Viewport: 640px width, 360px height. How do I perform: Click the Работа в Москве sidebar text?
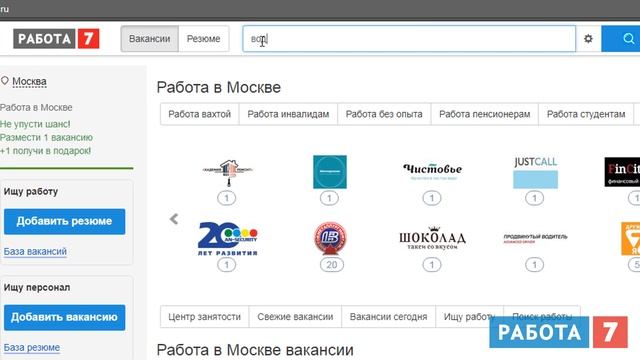36,107
